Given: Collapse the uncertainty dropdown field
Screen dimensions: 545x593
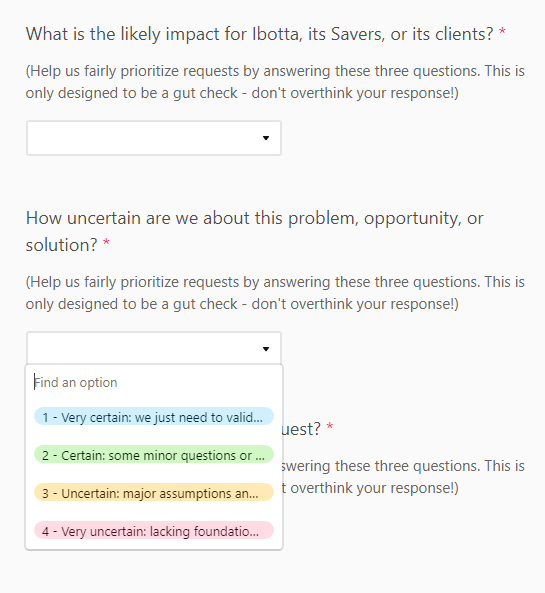Looking at the screenshot, I should tap(154, 348).
